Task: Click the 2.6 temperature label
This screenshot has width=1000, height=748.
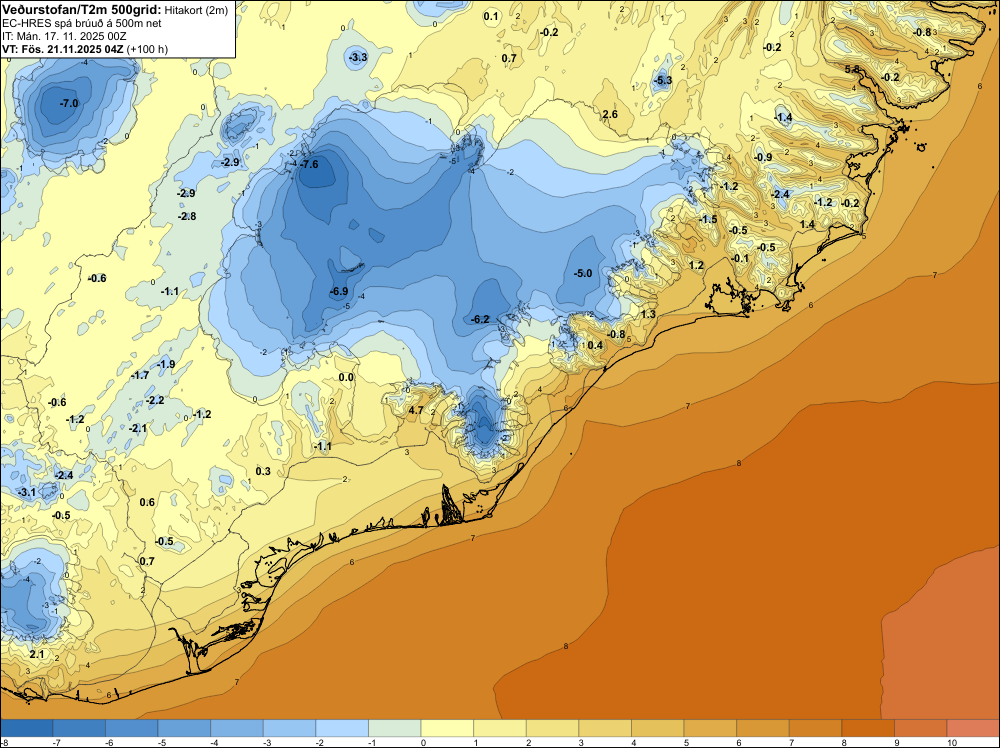Action: point(610,114)
